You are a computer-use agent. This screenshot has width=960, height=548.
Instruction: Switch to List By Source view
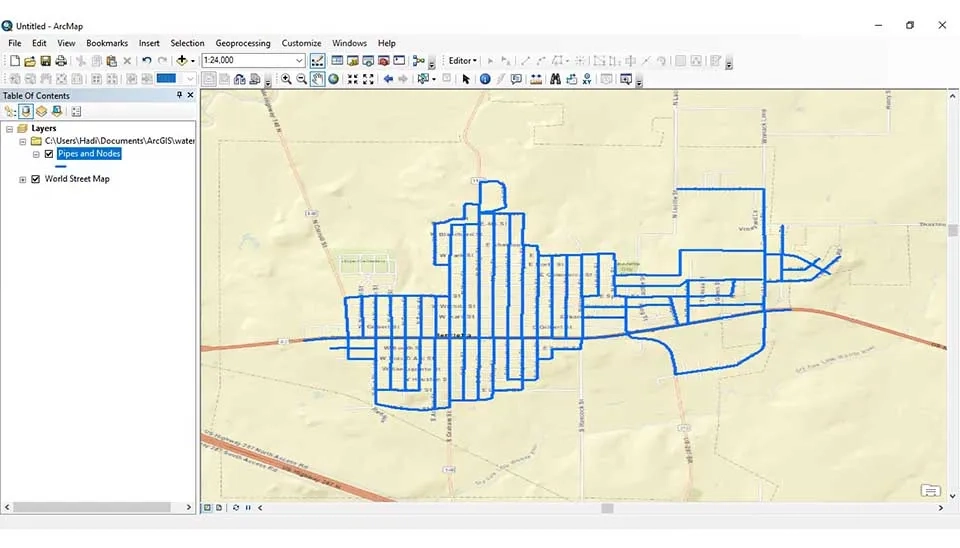point(26,111)
